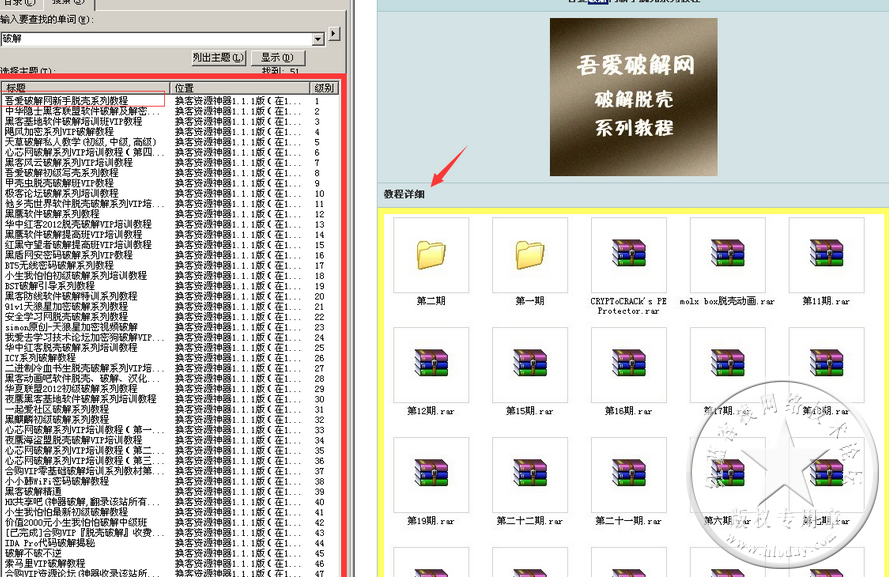
Task: Select result 吾爱破解网新手脱壳系列教程
Action: [67, 100]
